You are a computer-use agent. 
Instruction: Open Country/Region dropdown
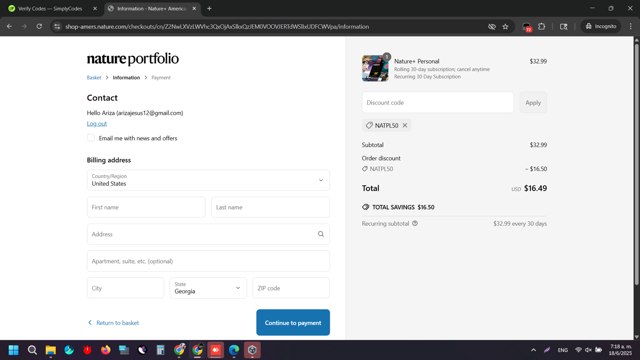click(208, 180)
